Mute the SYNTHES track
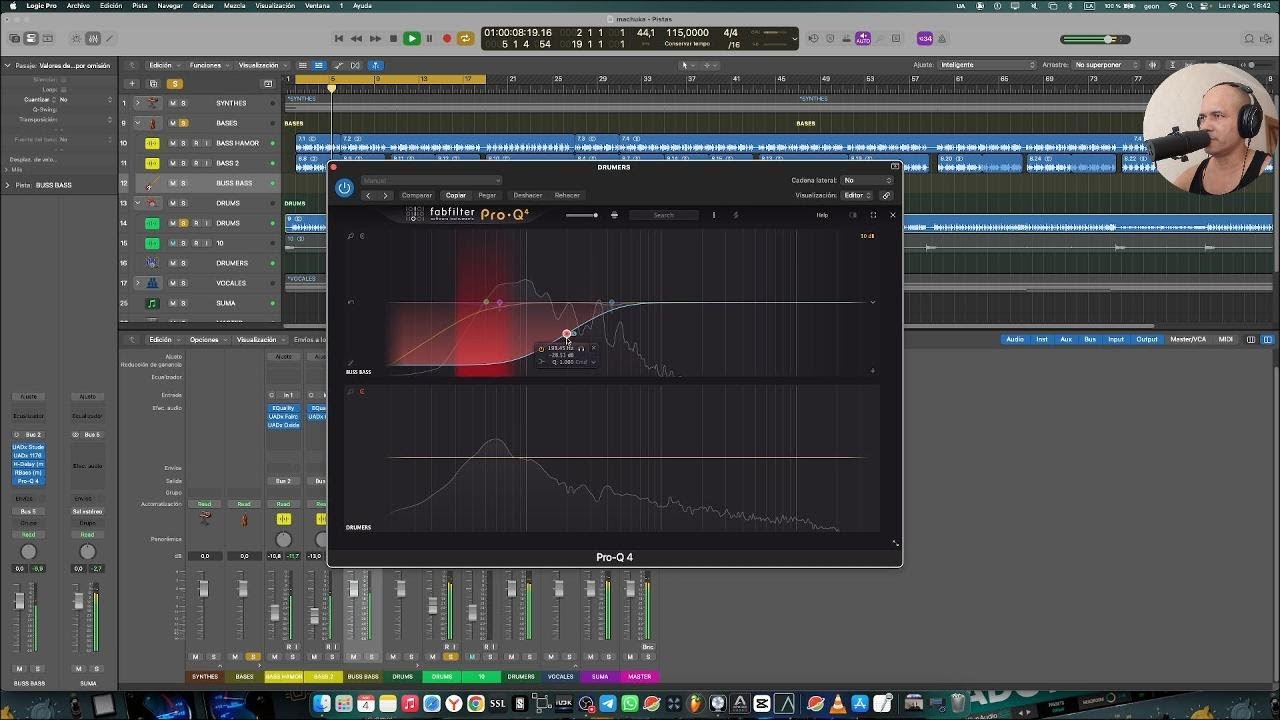Viewport: 1280px width, 720px height. [172, 103]
